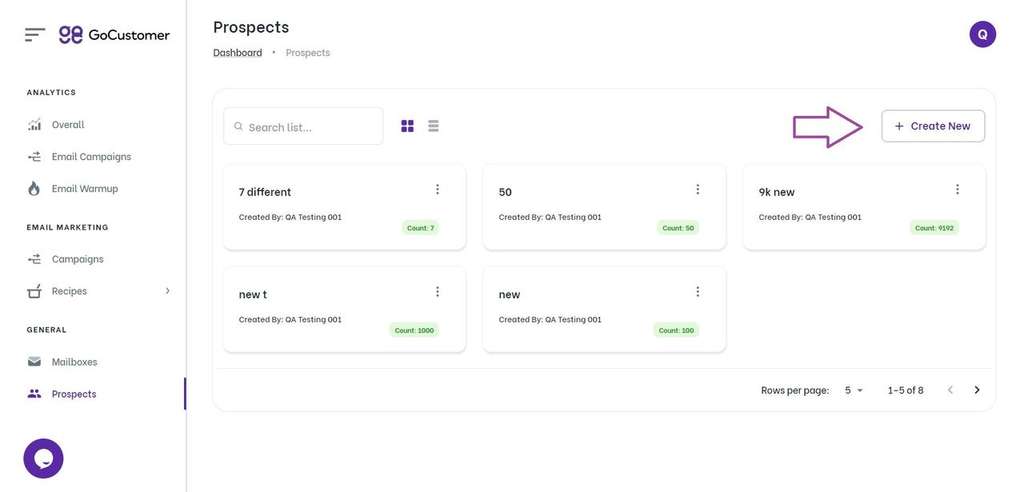Image resolution: width=1024 pixels, height=492 pixels.
Task: Click Count: 7 badge
Action: (420, 228)
